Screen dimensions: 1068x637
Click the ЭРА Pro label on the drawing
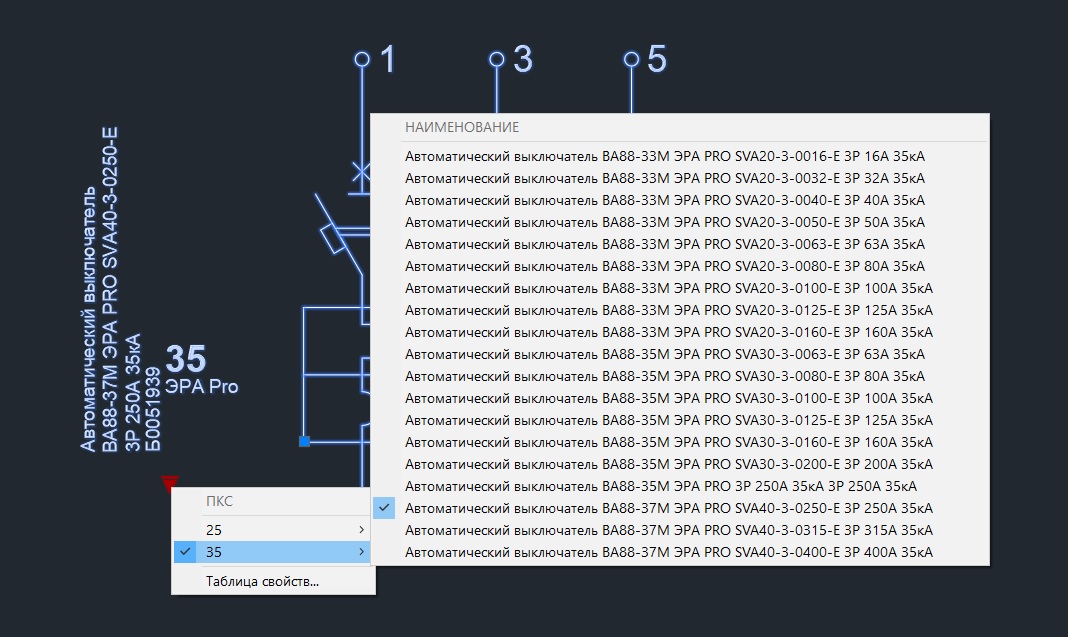point(202,386)
